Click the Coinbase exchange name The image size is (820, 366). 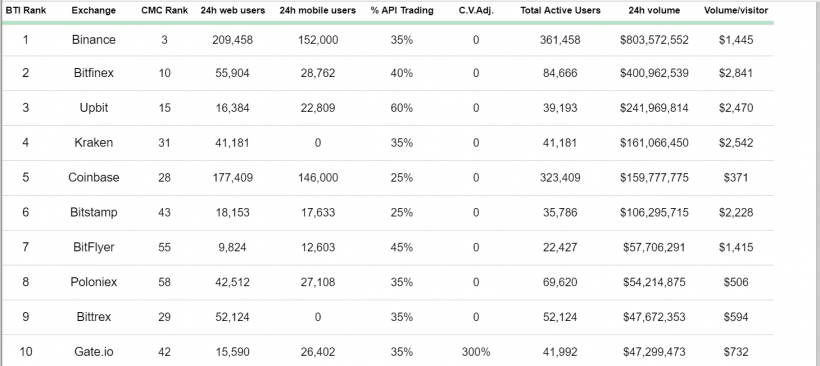94,178
